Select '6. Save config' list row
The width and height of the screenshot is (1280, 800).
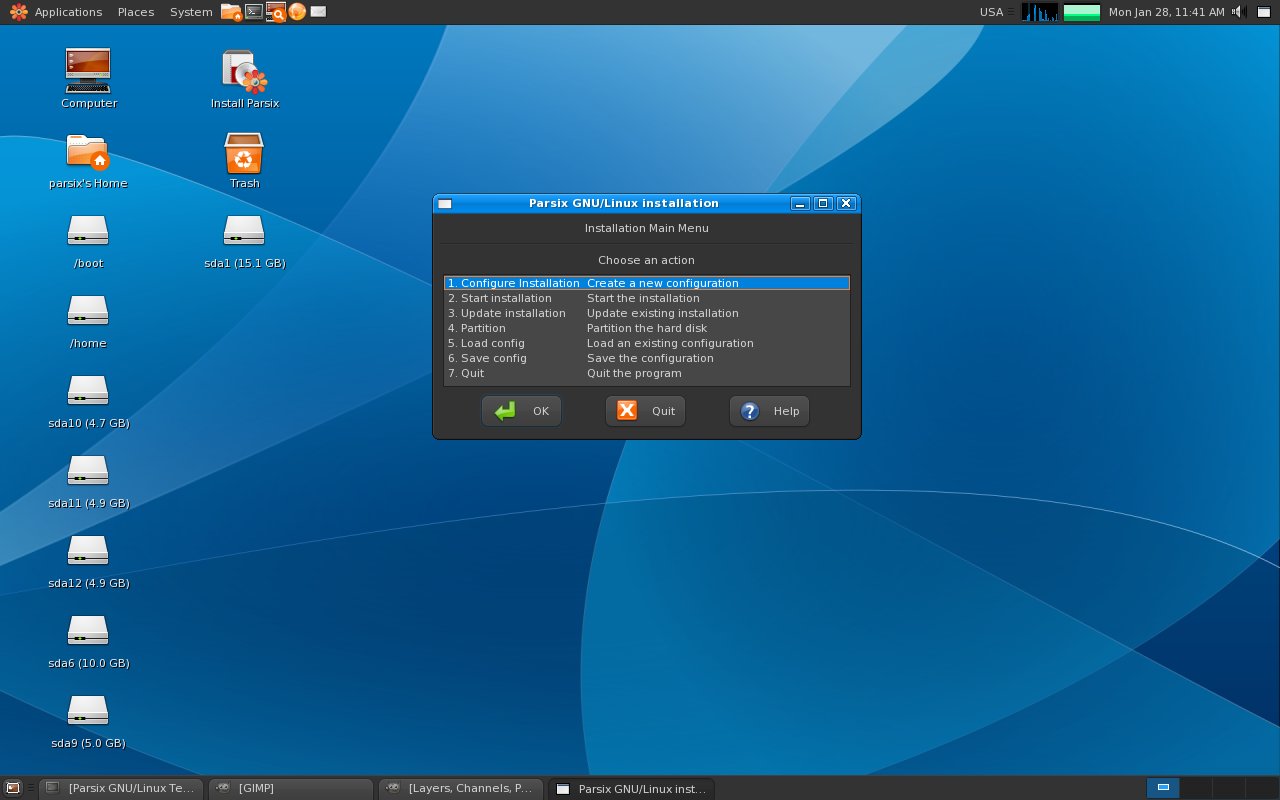pyautogui.click(x=647, y=358)
